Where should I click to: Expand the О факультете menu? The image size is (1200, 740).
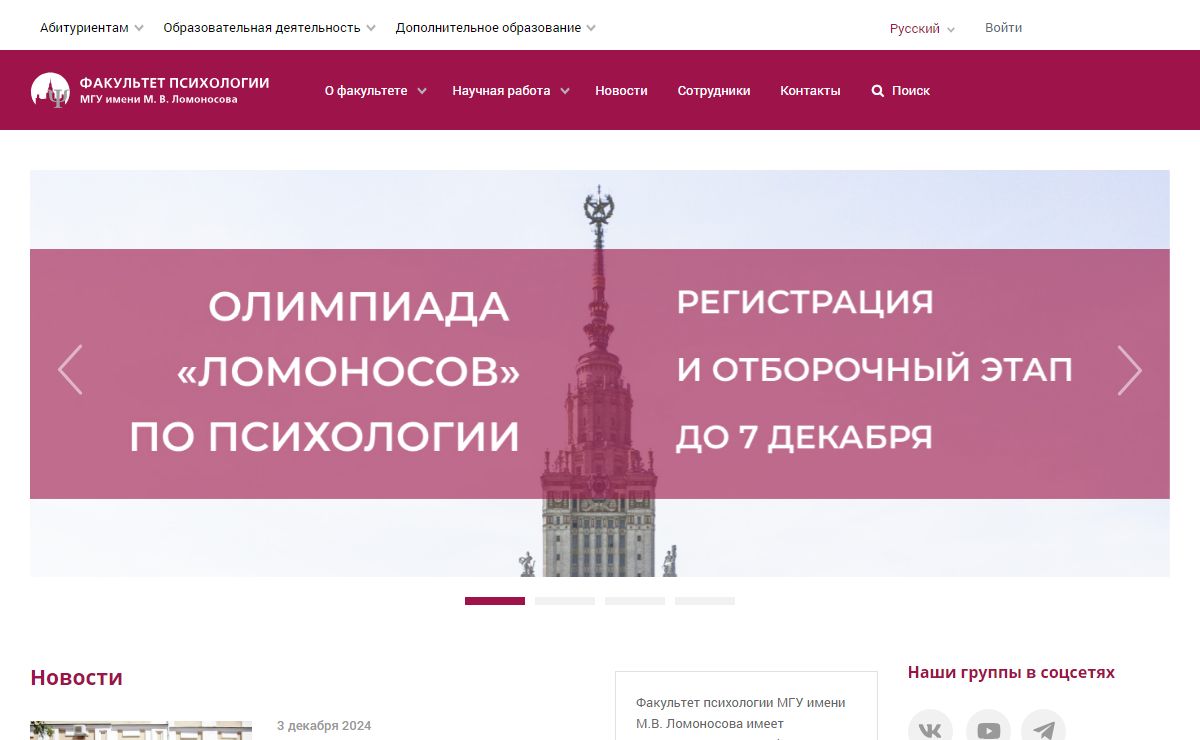pos(375,91)
